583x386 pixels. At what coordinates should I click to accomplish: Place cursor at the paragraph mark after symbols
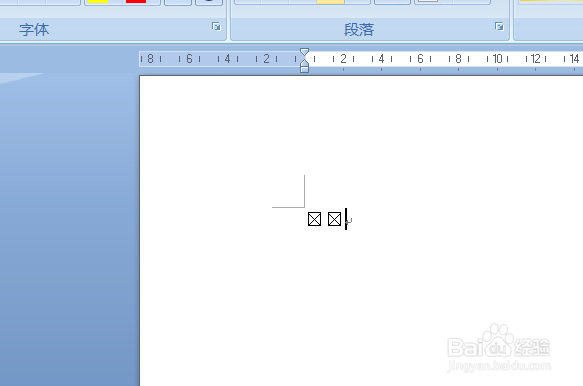(x=349, y=221)
